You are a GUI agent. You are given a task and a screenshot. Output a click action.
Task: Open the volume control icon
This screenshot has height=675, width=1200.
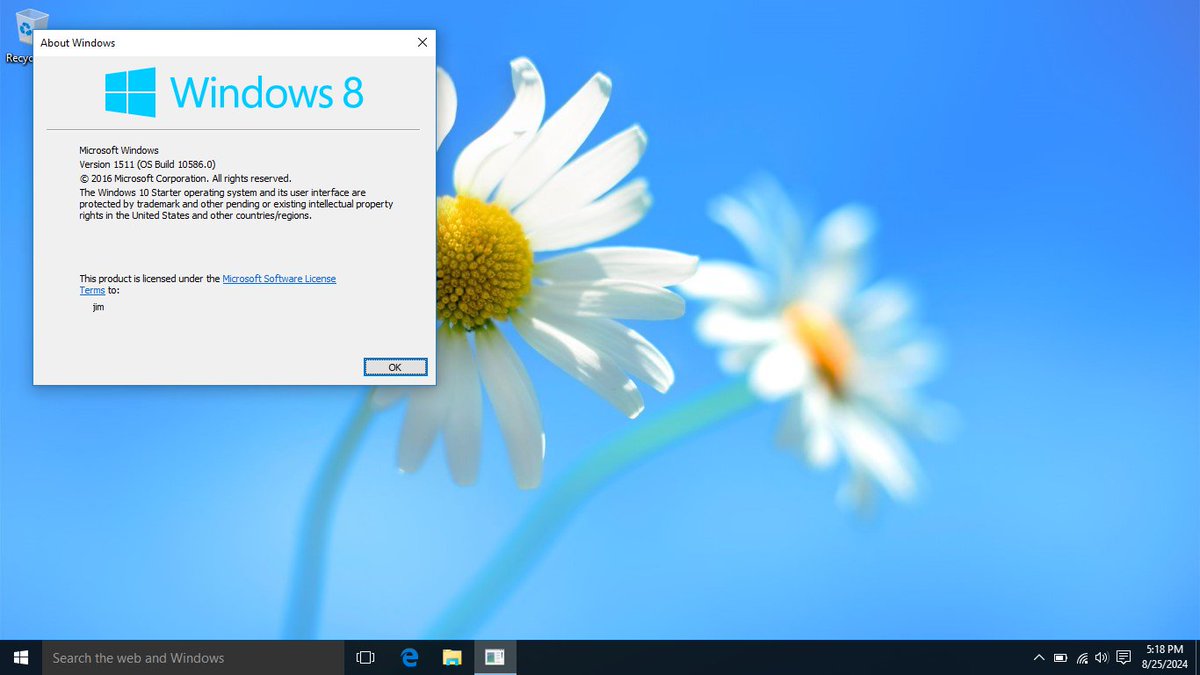(x=1102, y=657)
